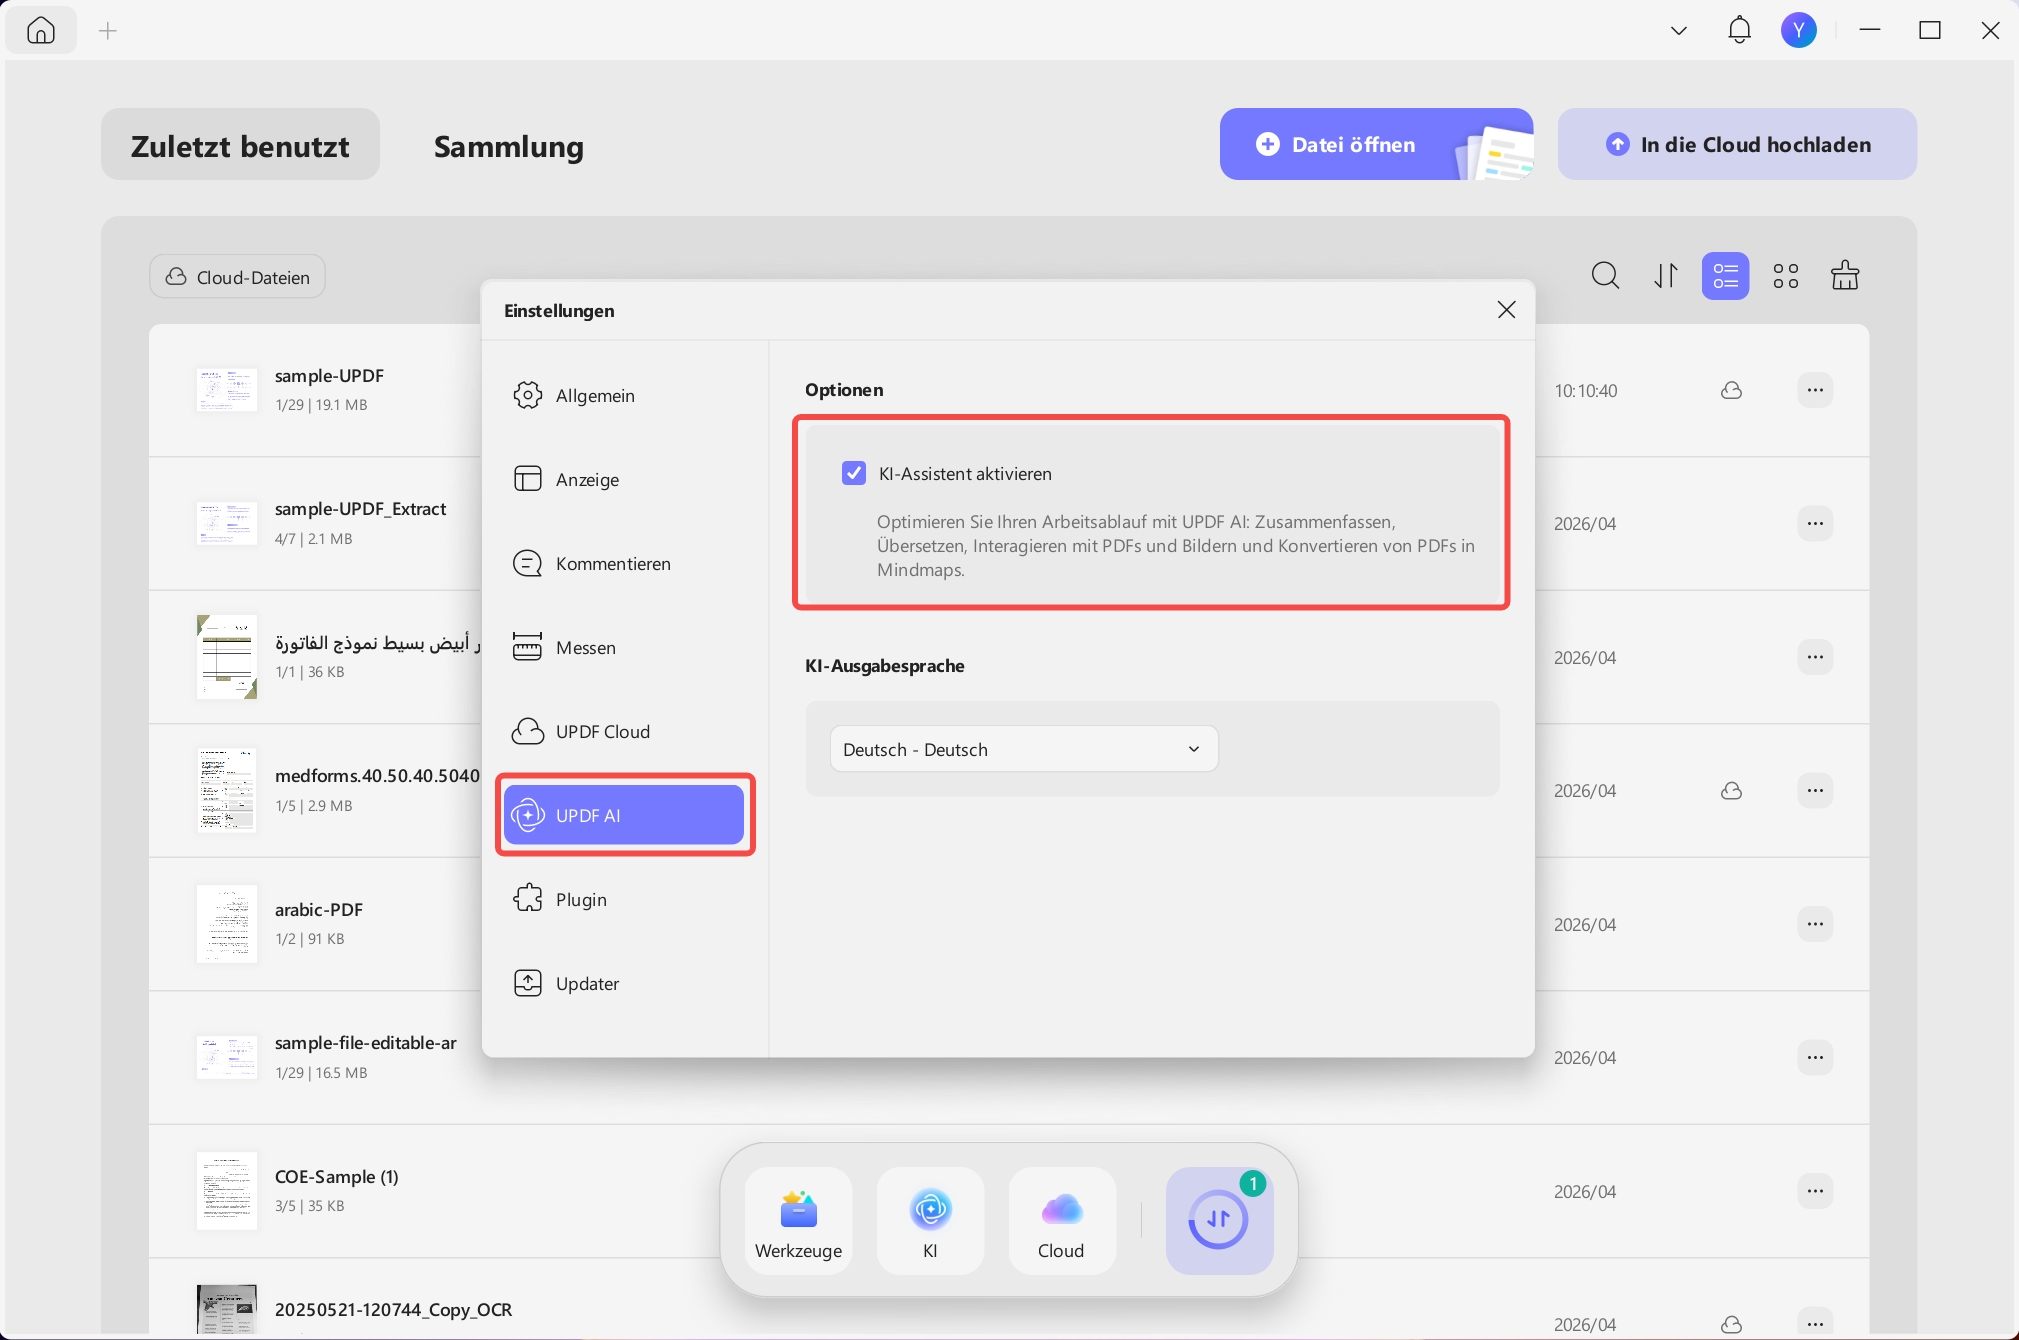
Task: Click file name 20250521-120744_Copy_OCR
Action: (393, 1310)
